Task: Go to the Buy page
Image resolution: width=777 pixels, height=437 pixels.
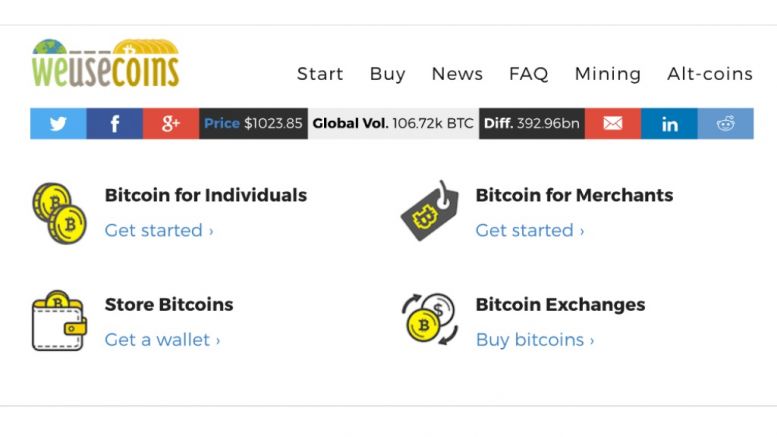Action: [387, 74]
